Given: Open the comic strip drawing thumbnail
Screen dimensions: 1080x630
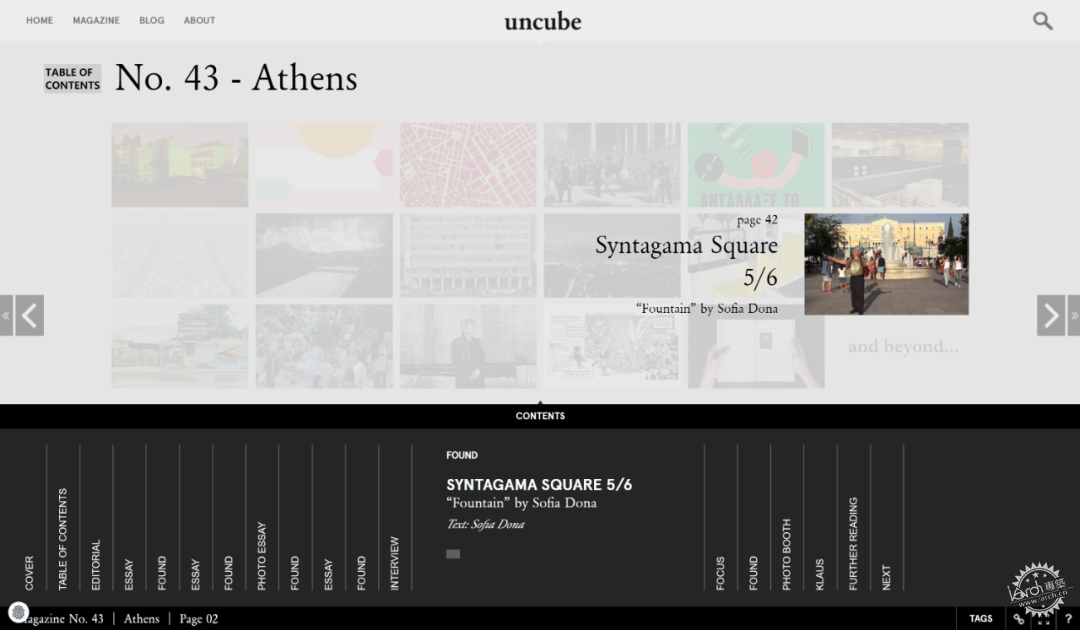Looking at the screenshot, I should click(x=612, y=346).
